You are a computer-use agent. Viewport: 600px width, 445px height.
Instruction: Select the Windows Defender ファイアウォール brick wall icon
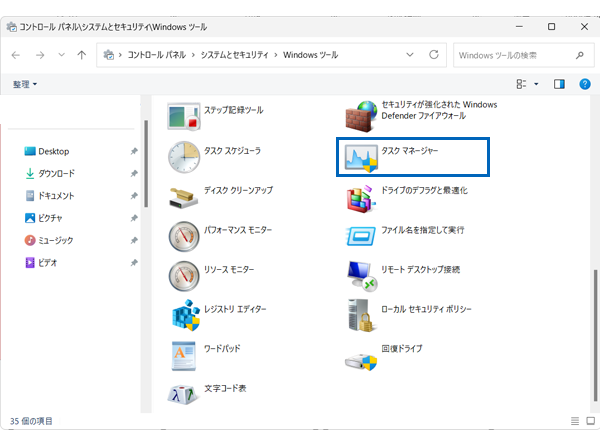(361, 116)
